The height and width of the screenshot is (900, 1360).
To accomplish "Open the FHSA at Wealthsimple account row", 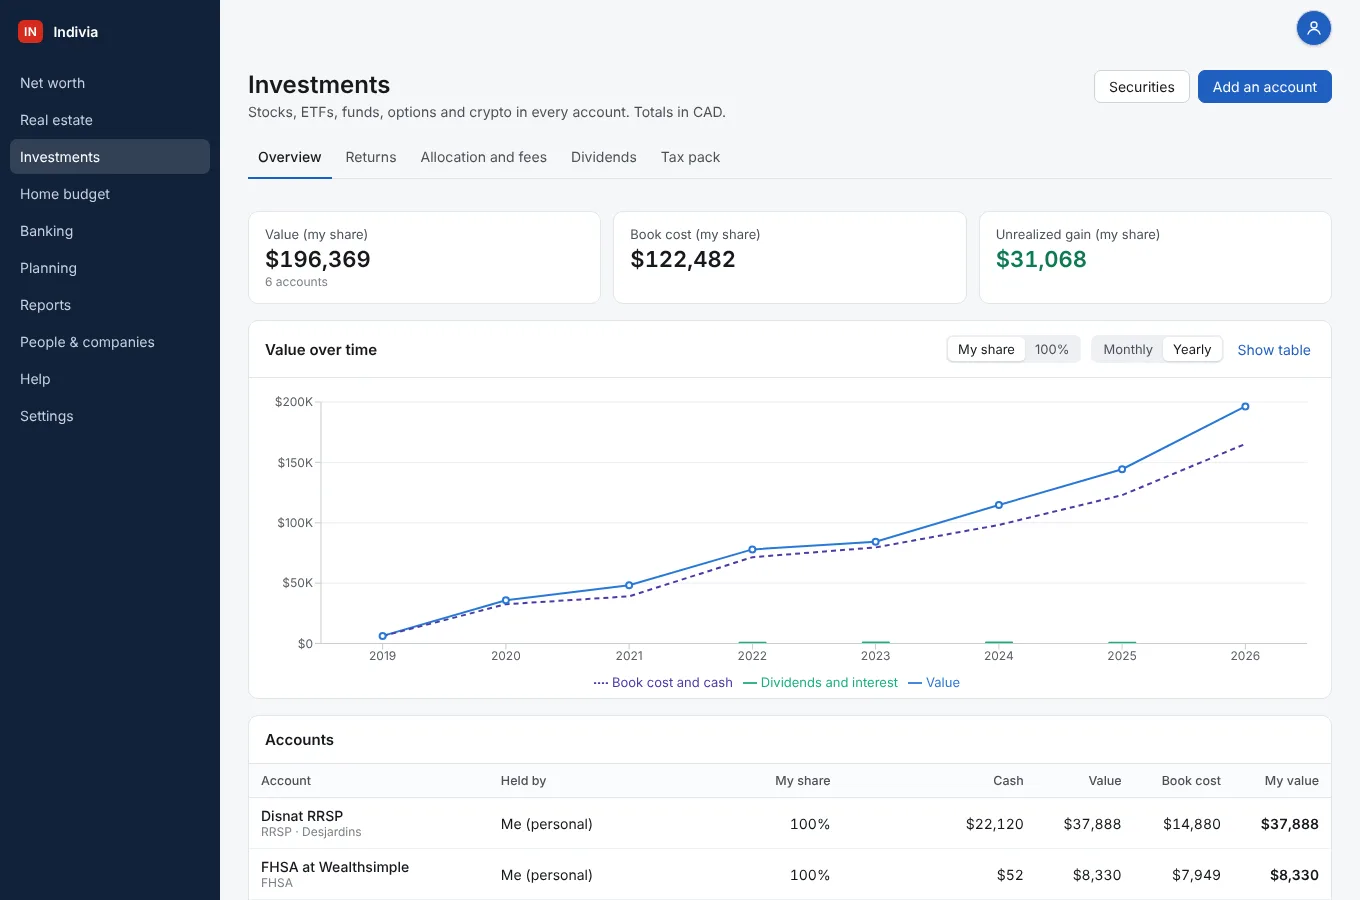I will click(790, 874).
